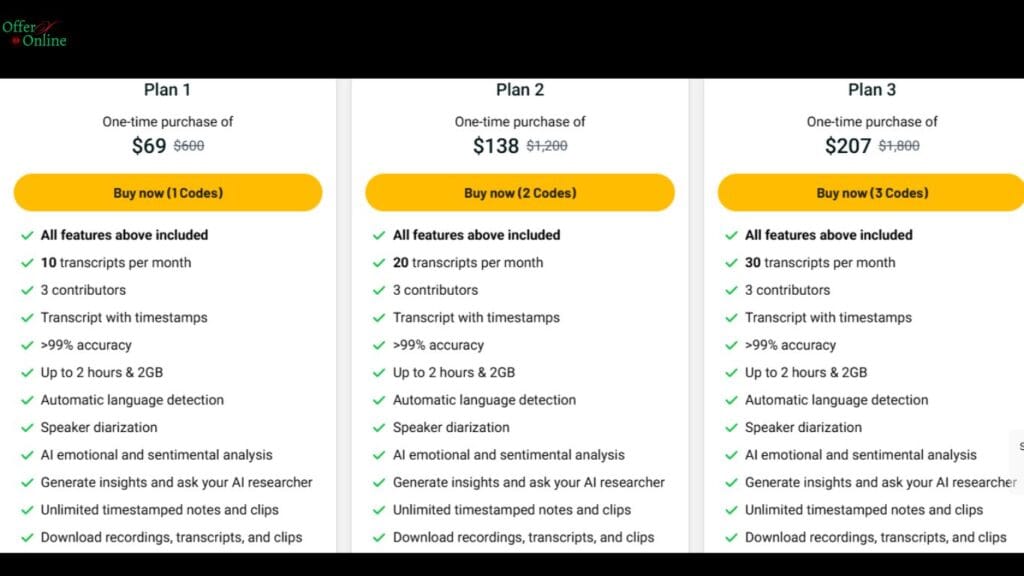Click the Plan 3 heading
Viewport: 1024px width, 576px height.
click(872, 89)
